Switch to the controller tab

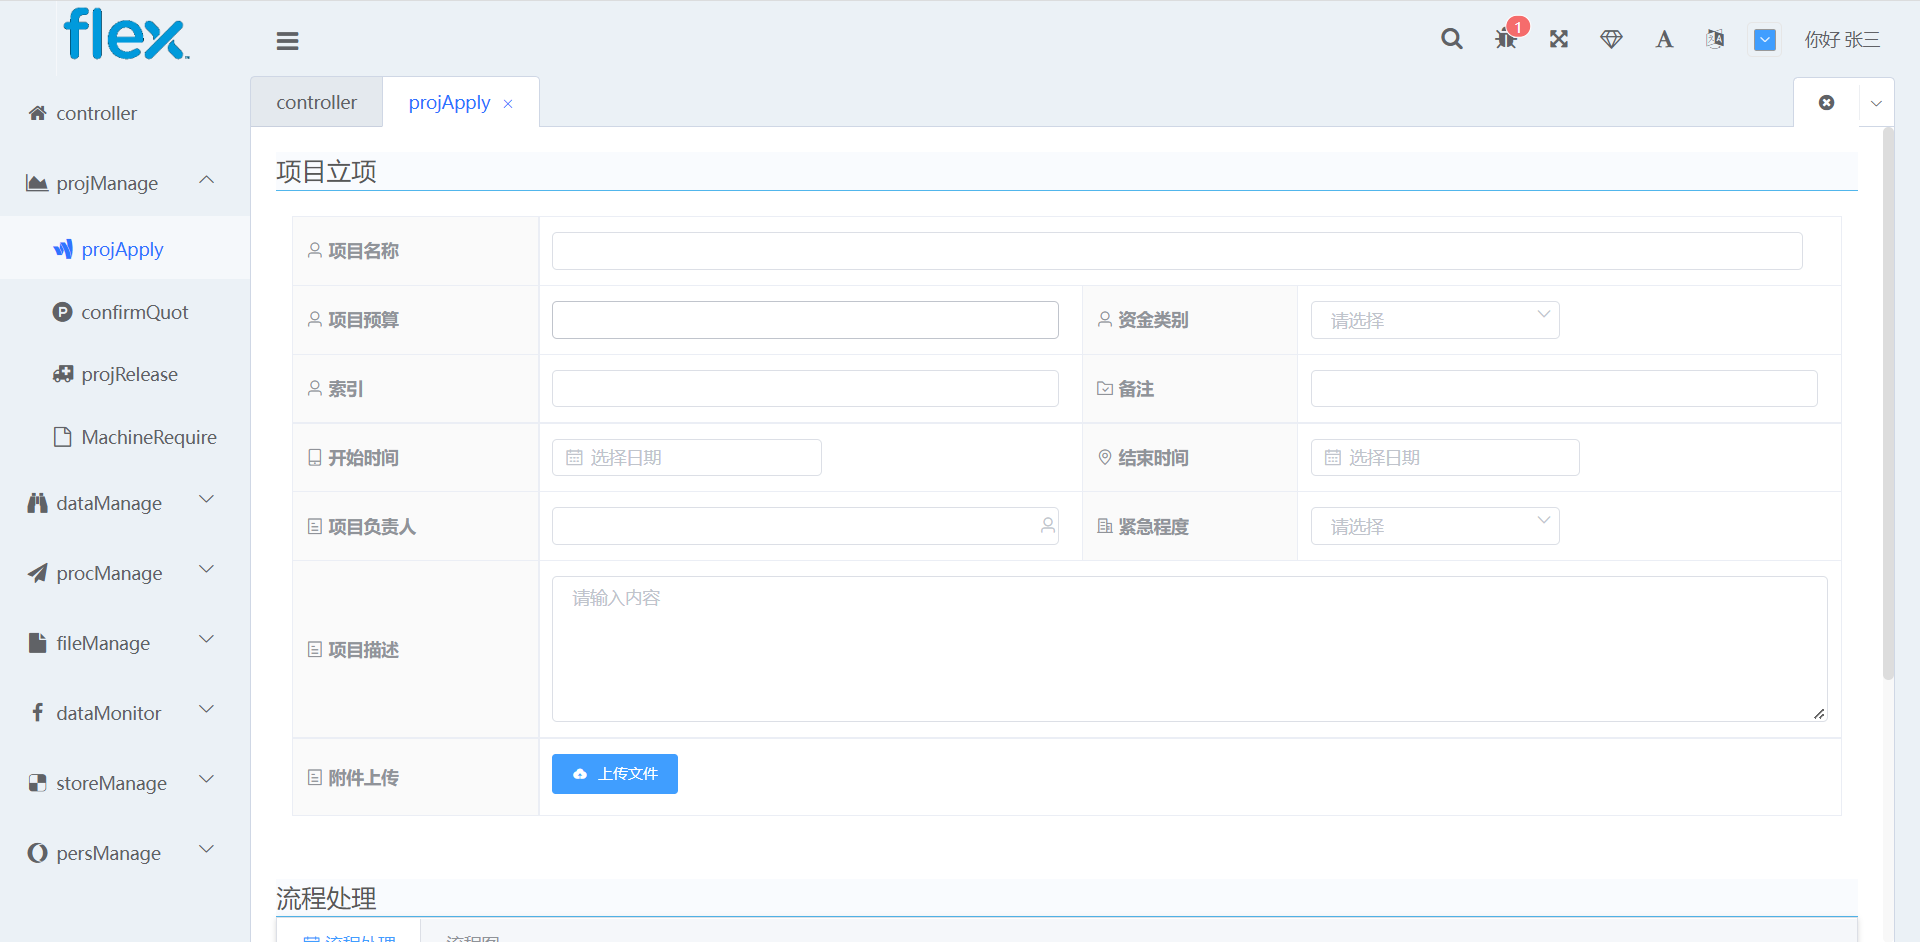point(316,102)
